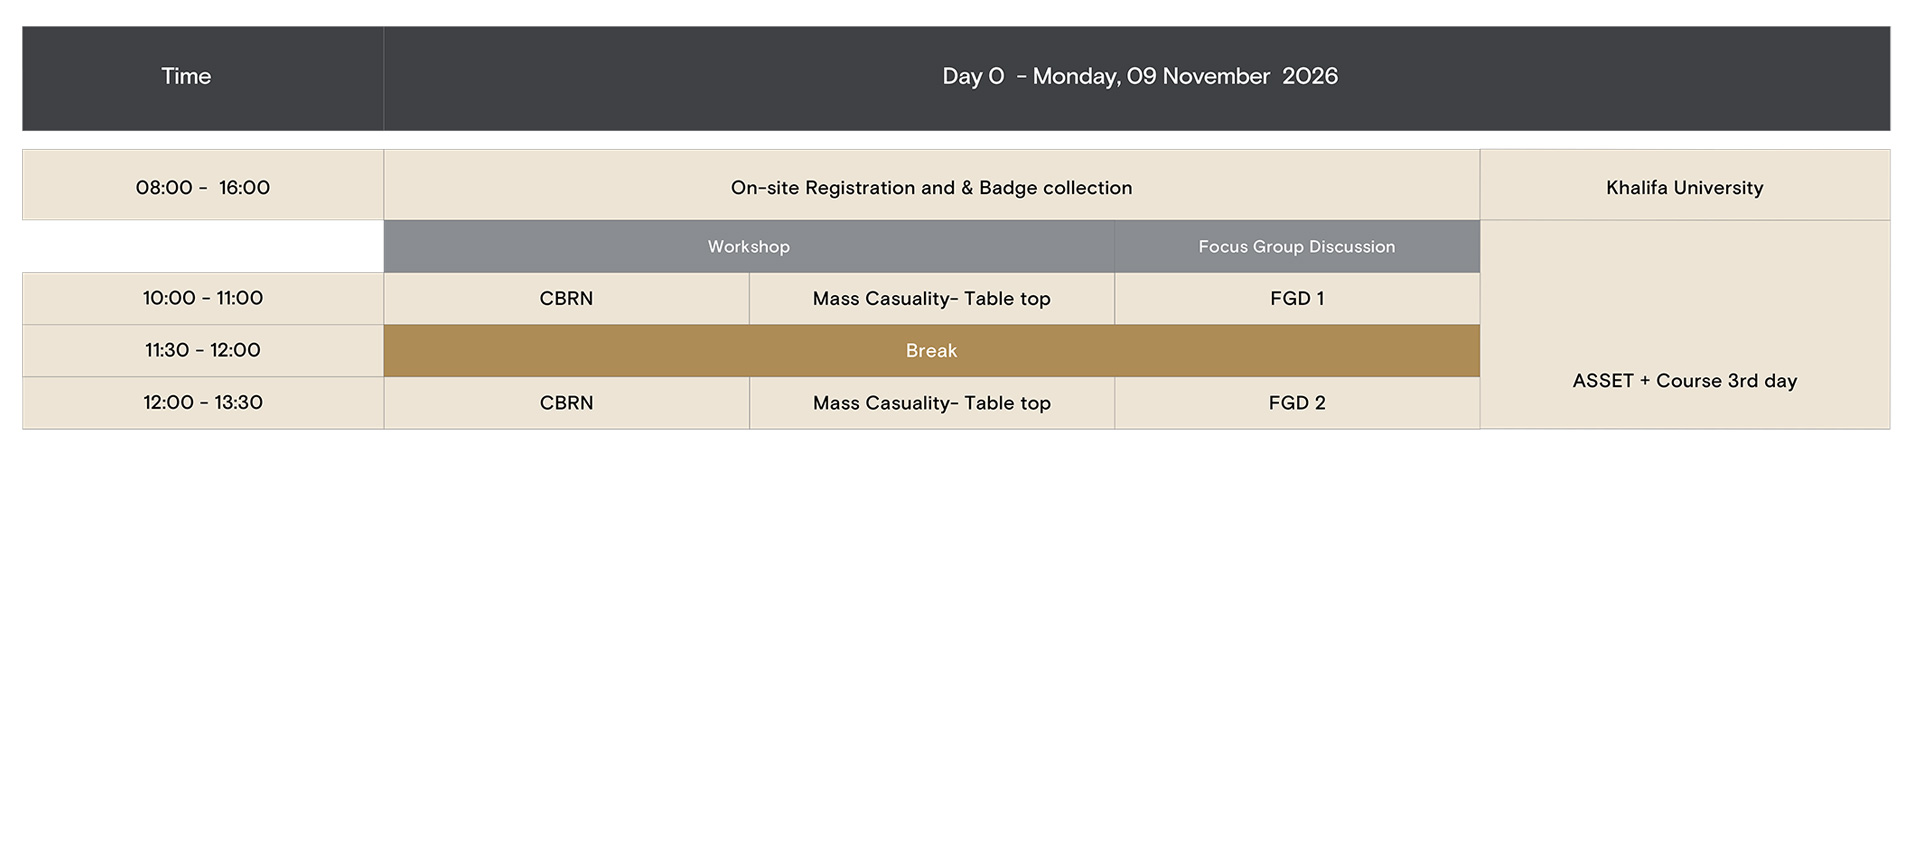1920x867 pixels.
Task: Click the golden Break bar
Action: tap(931, 351)
